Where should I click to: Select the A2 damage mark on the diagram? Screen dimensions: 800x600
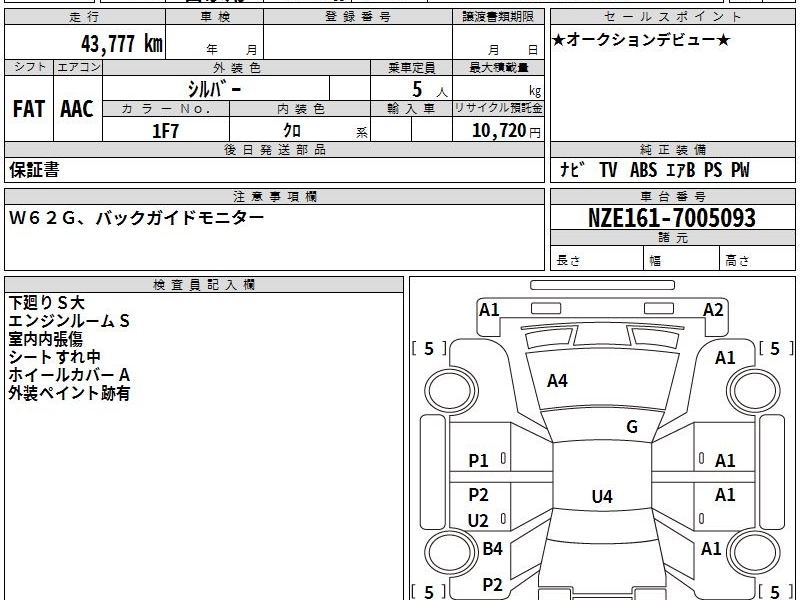point(713,310)
